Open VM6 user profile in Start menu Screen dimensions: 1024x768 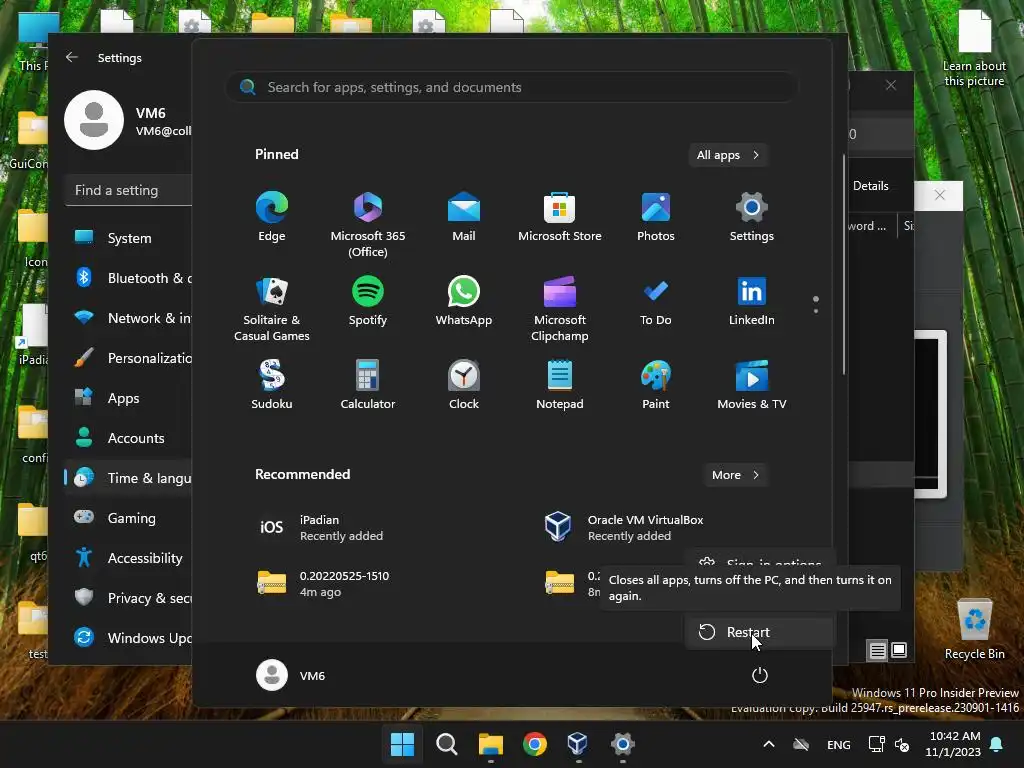tap(291, 675)
